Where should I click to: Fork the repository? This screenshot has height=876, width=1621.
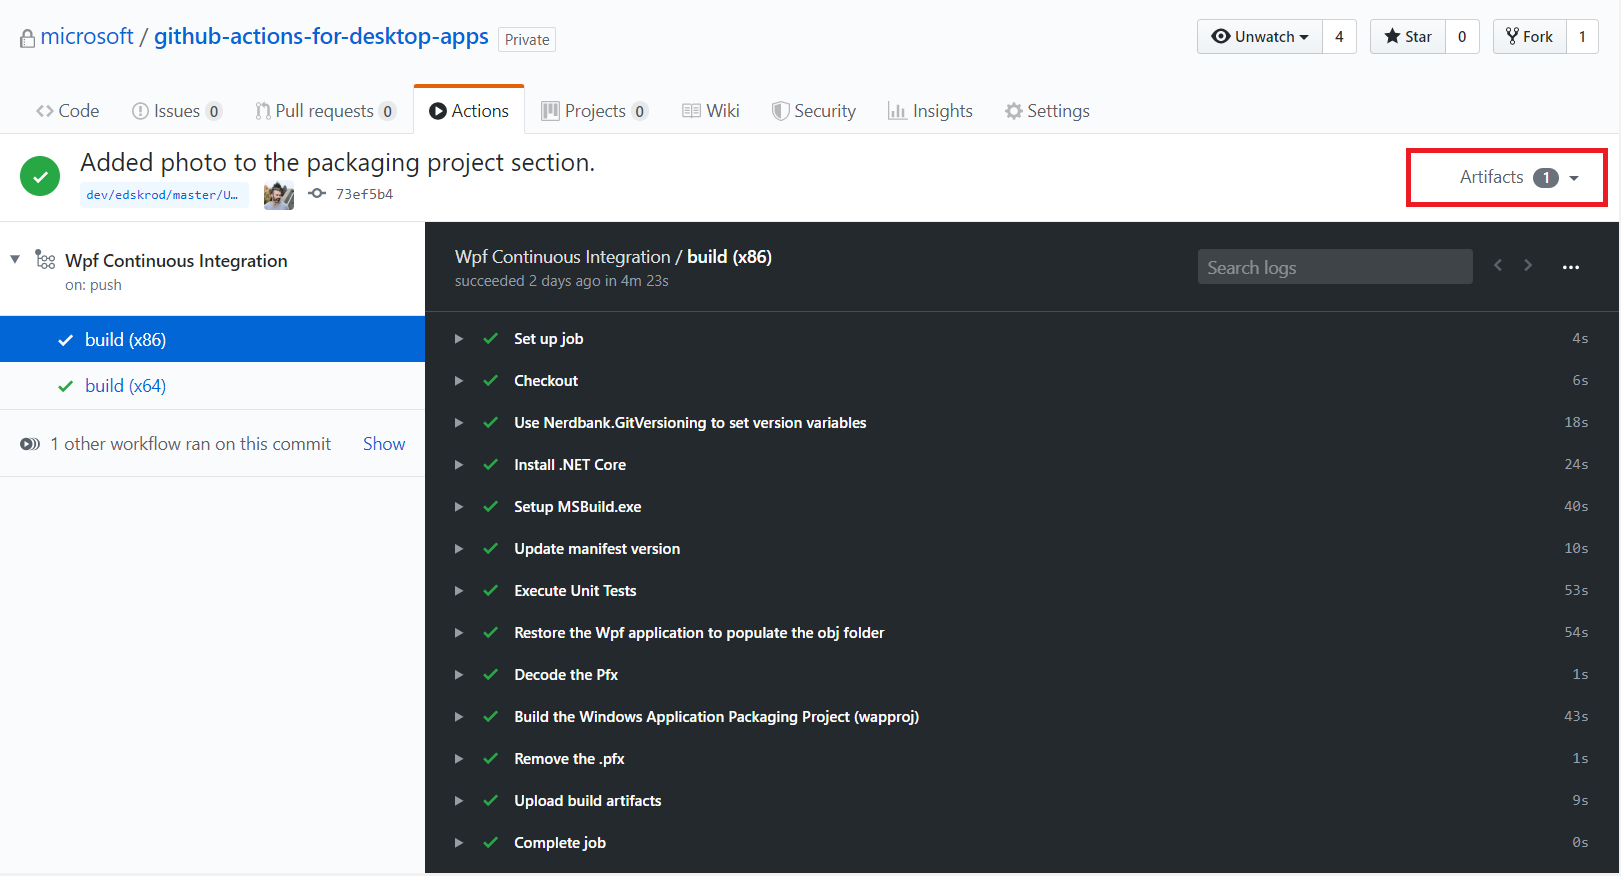(x=1530, y=37)
